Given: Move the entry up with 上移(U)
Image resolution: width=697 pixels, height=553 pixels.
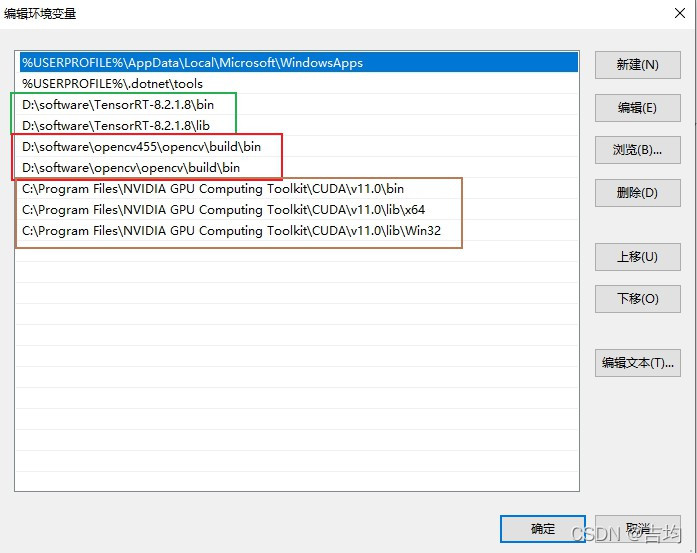Looking at the screenshot, I should tap(637, 256).
